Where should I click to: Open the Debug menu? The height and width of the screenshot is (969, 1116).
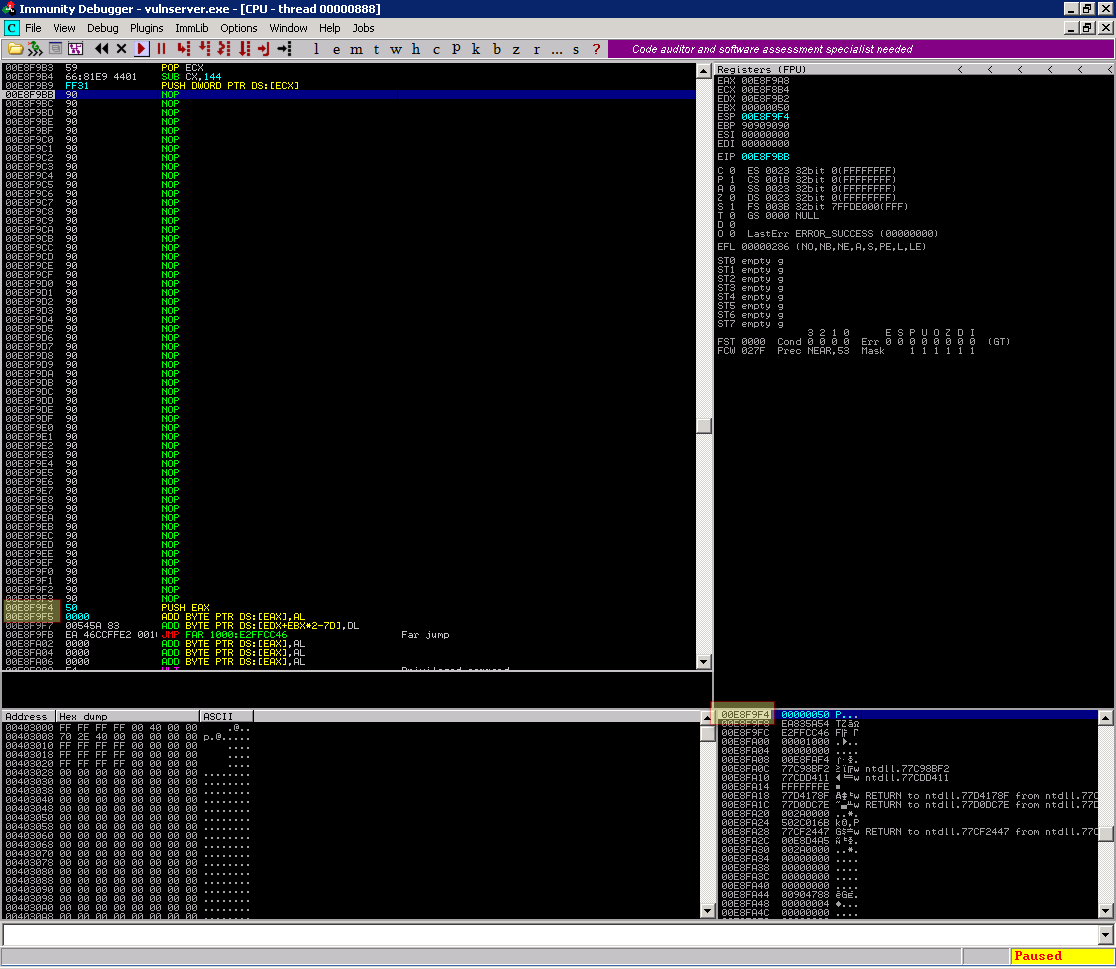pos(102,28)
